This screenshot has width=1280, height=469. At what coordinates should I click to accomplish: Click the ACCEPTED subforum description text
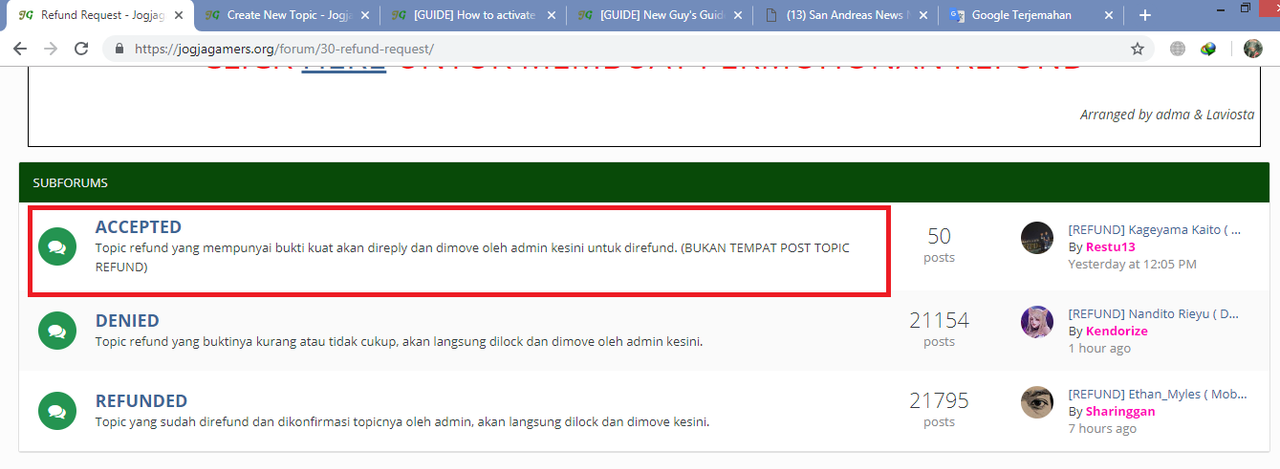472,257
